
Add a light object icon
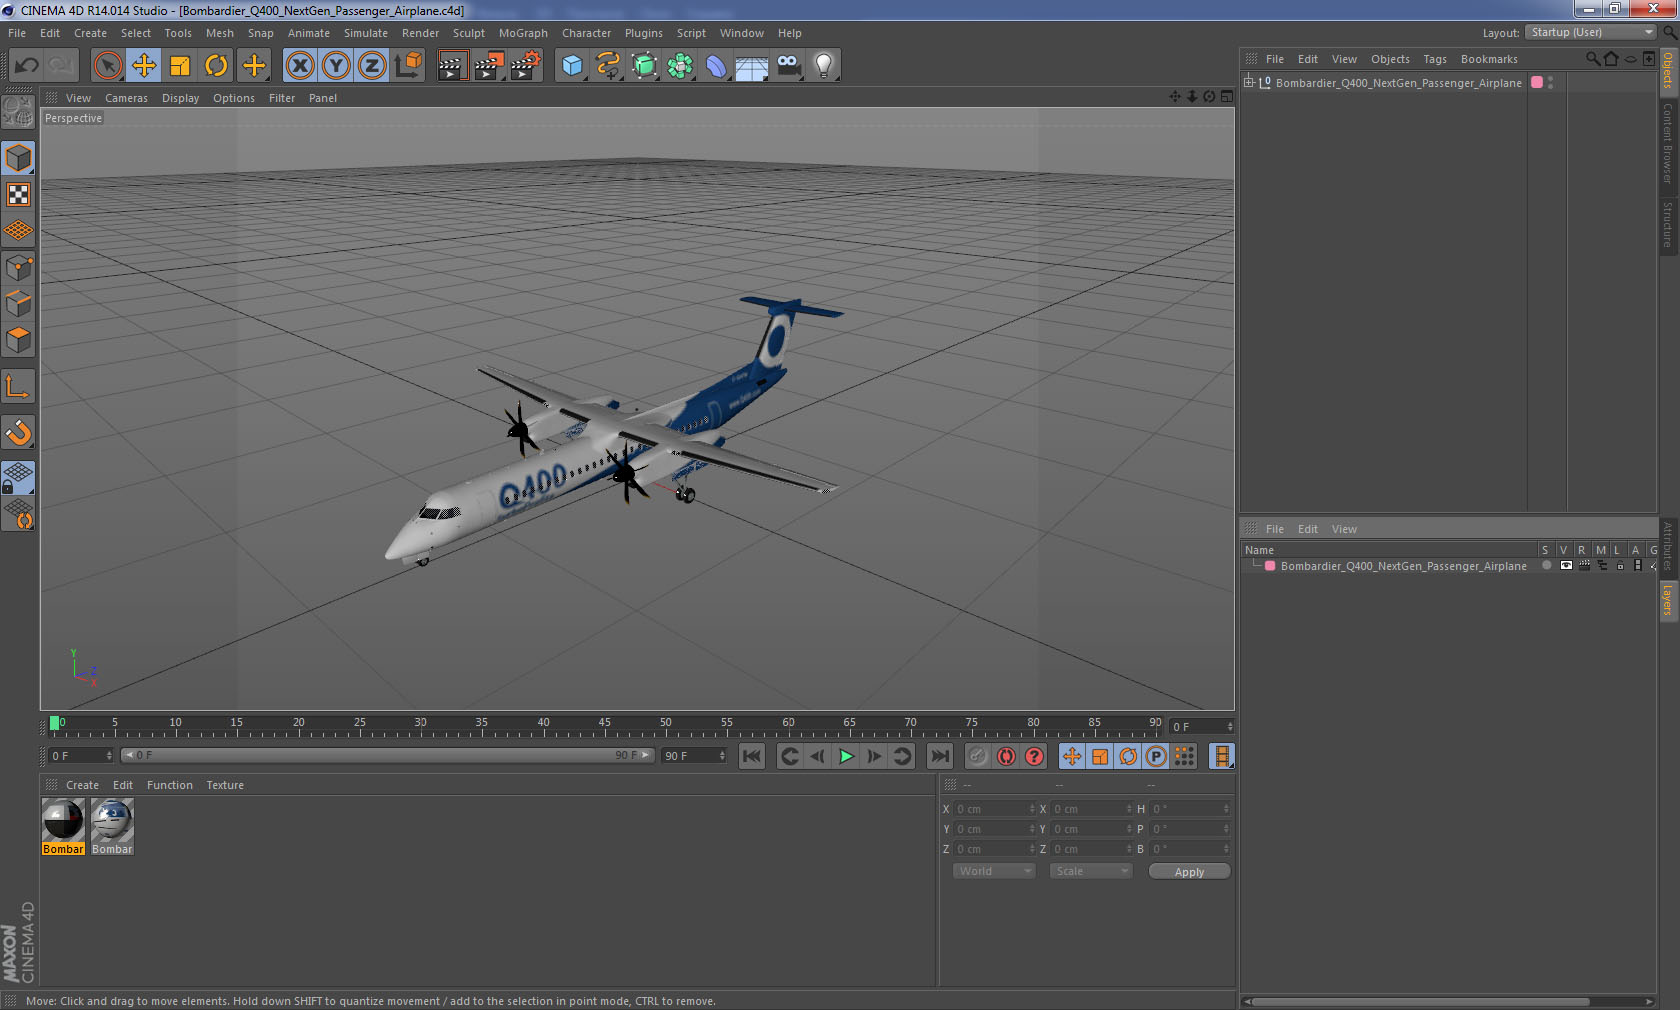tap(824, 66)
